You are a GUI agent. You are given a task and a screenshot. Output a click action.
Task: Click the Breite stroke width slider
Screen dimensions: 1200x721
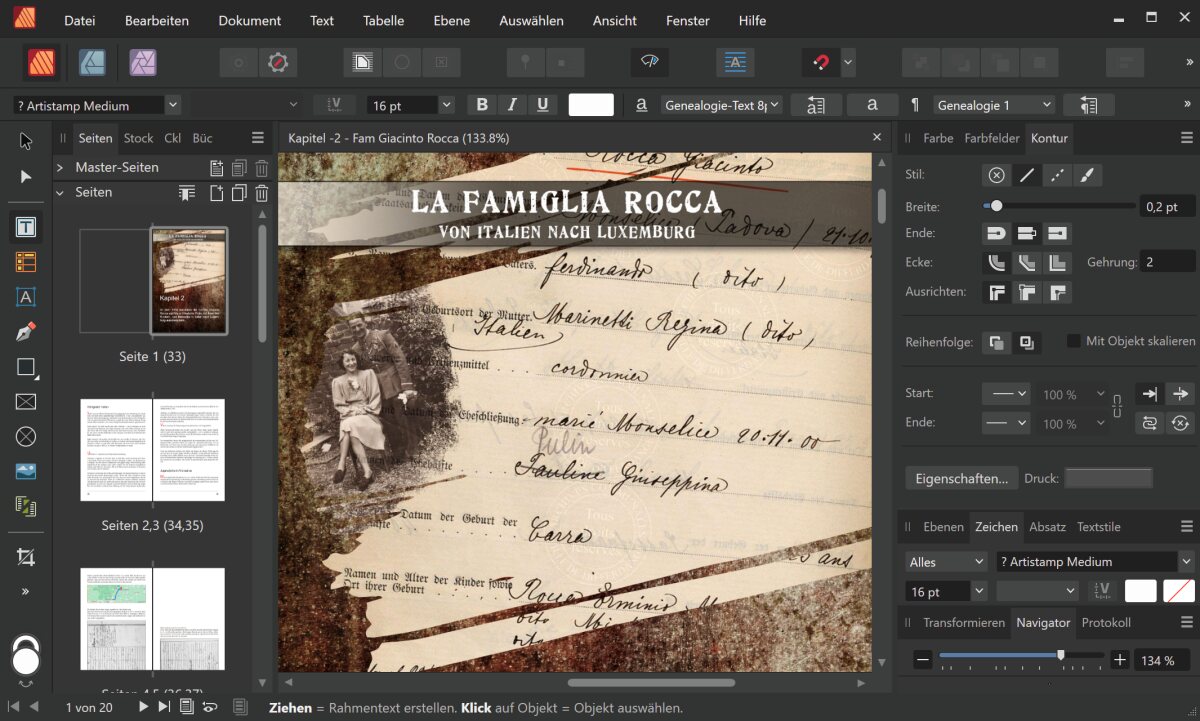[x=1057, y=206]
